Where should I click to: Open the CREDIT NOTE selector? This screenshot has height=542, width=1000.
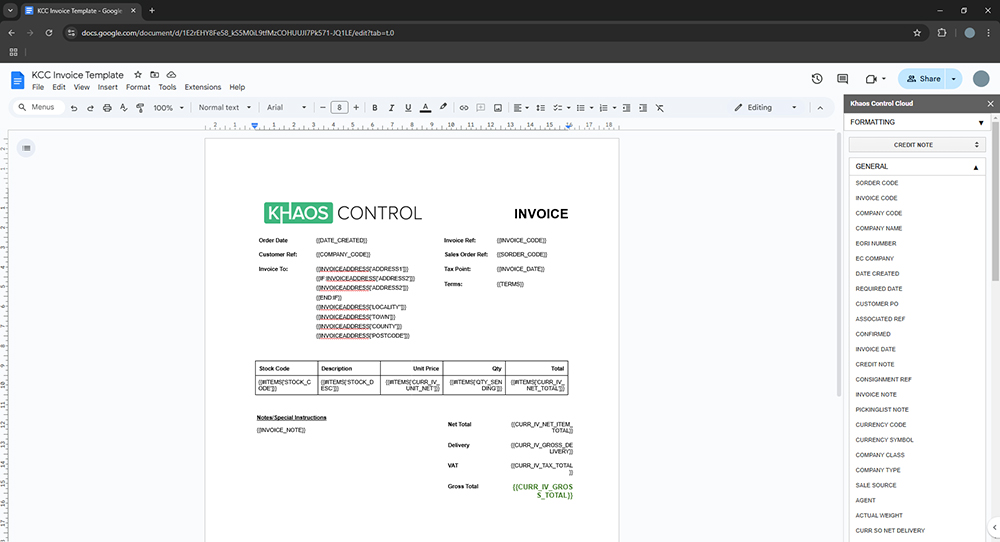pos(917,145)
